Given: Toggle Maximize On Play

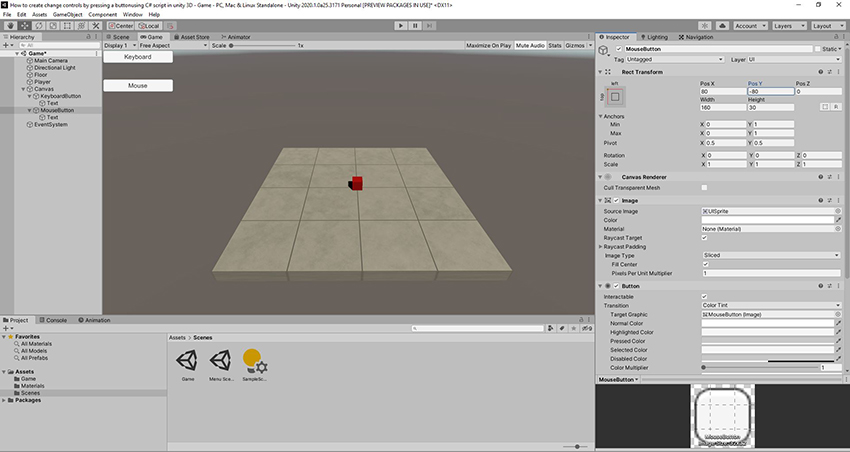Looking at the screenshot, I should (x=488, y=46).
